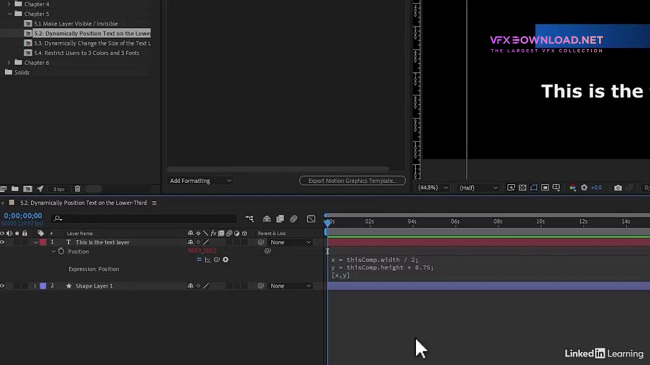This screenshot has height=365, width=650.
Task: Toggle shy switch on Shape Layer 1
Action: point(190,286)
